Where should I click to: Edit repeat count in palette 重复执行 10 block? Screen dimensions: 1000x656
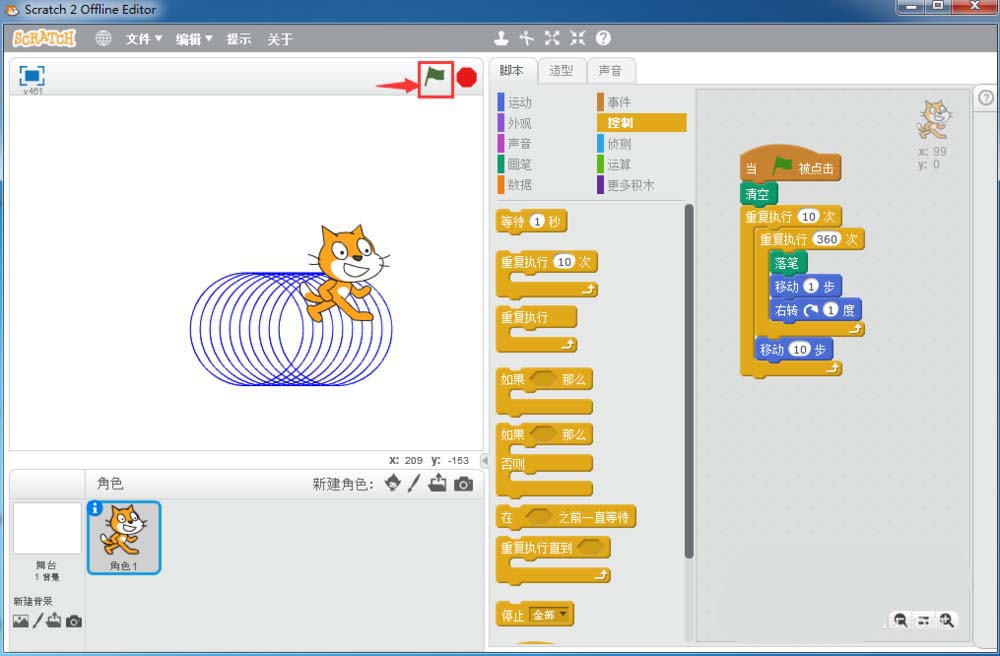coord(564,262)
